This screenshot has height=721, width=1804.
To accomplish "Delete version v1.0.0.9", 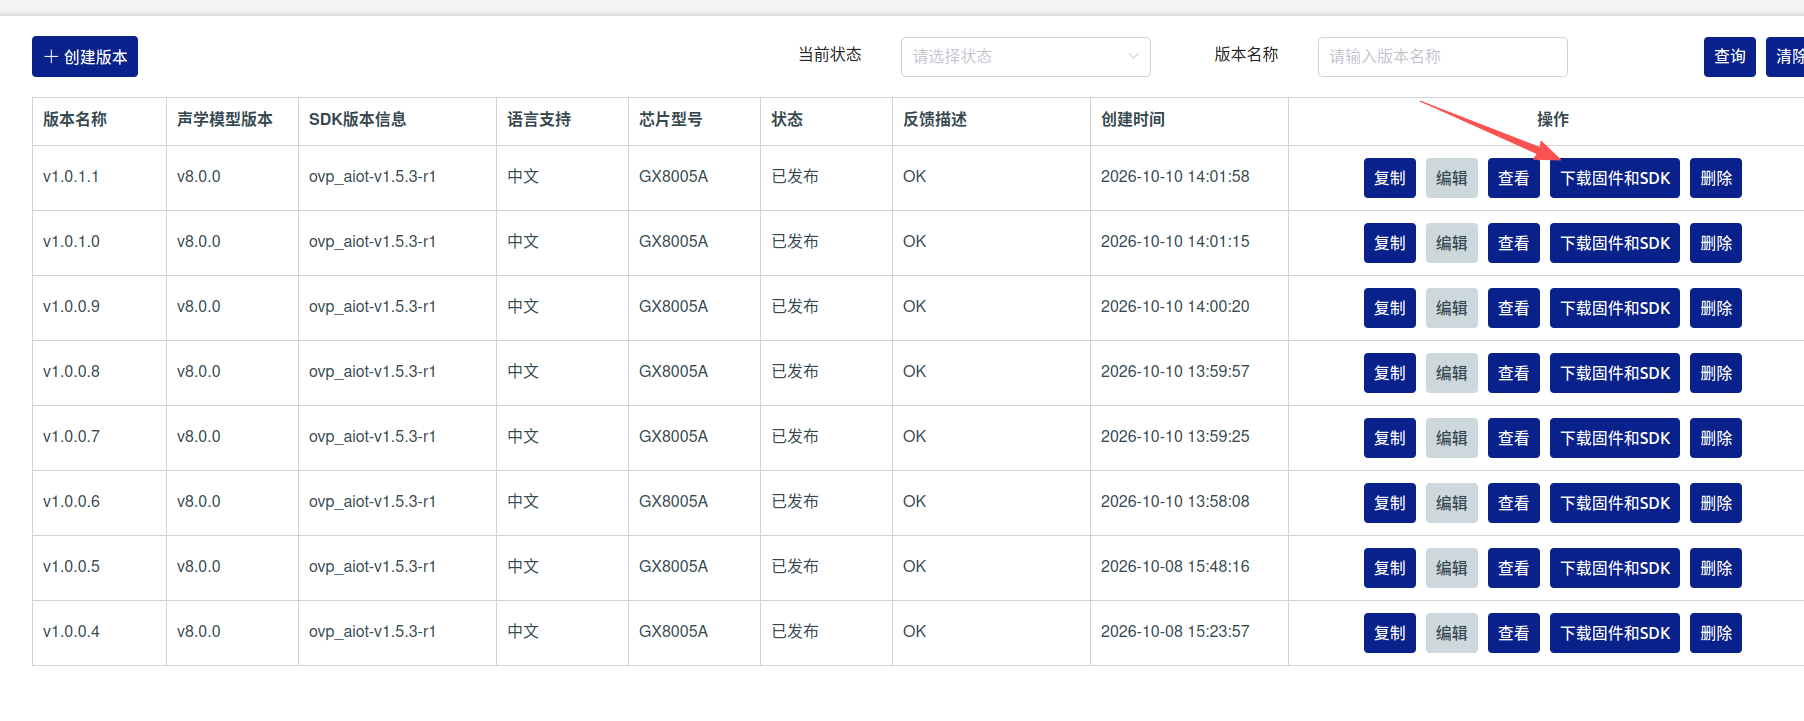I will coord(1715,308).
